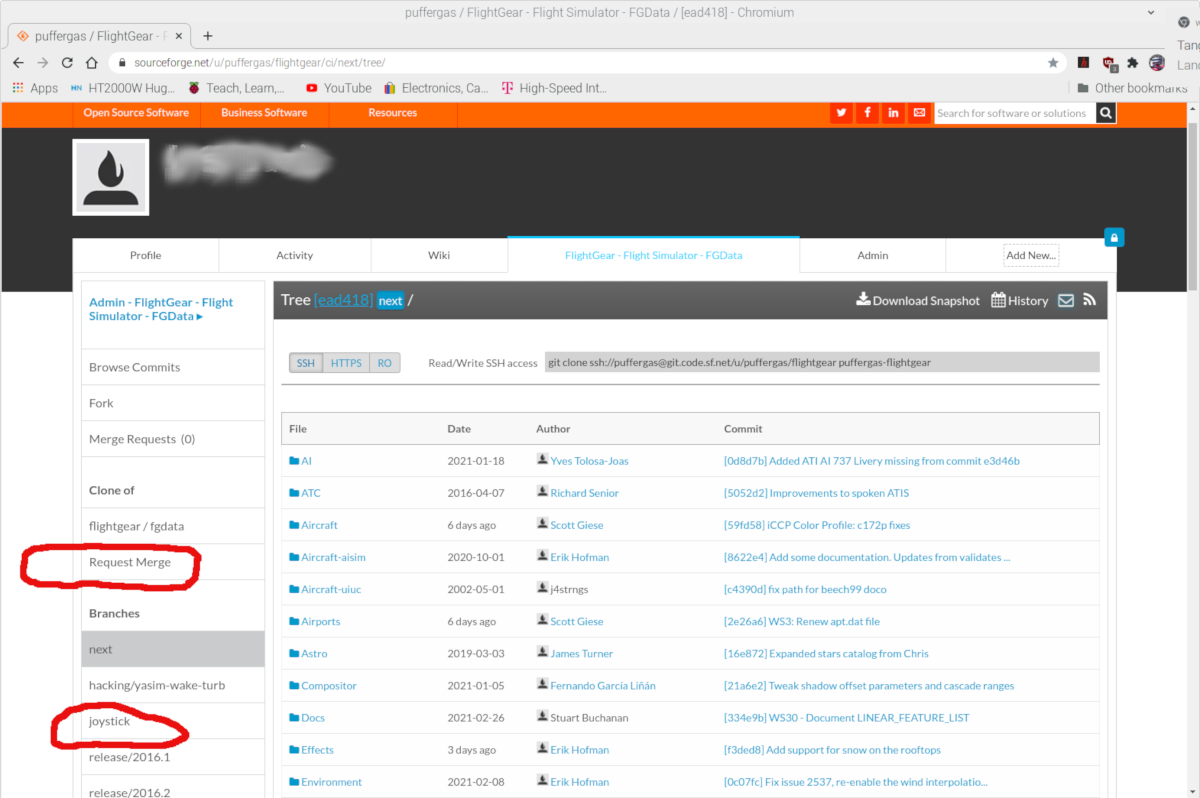The image size is (1200, 798).
Task: Switch to the Activity tab
Action: coord(295,255)
